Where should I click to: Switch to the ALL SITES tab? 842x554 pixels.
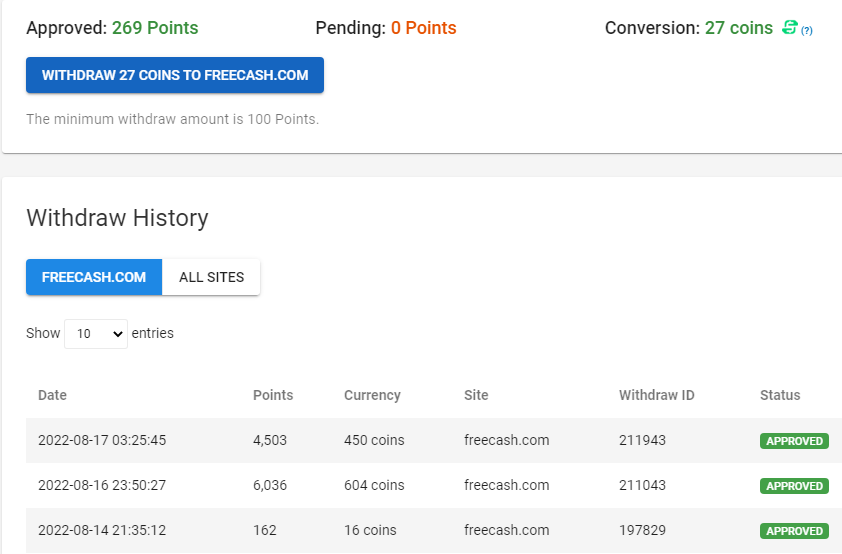click(211, 277)
